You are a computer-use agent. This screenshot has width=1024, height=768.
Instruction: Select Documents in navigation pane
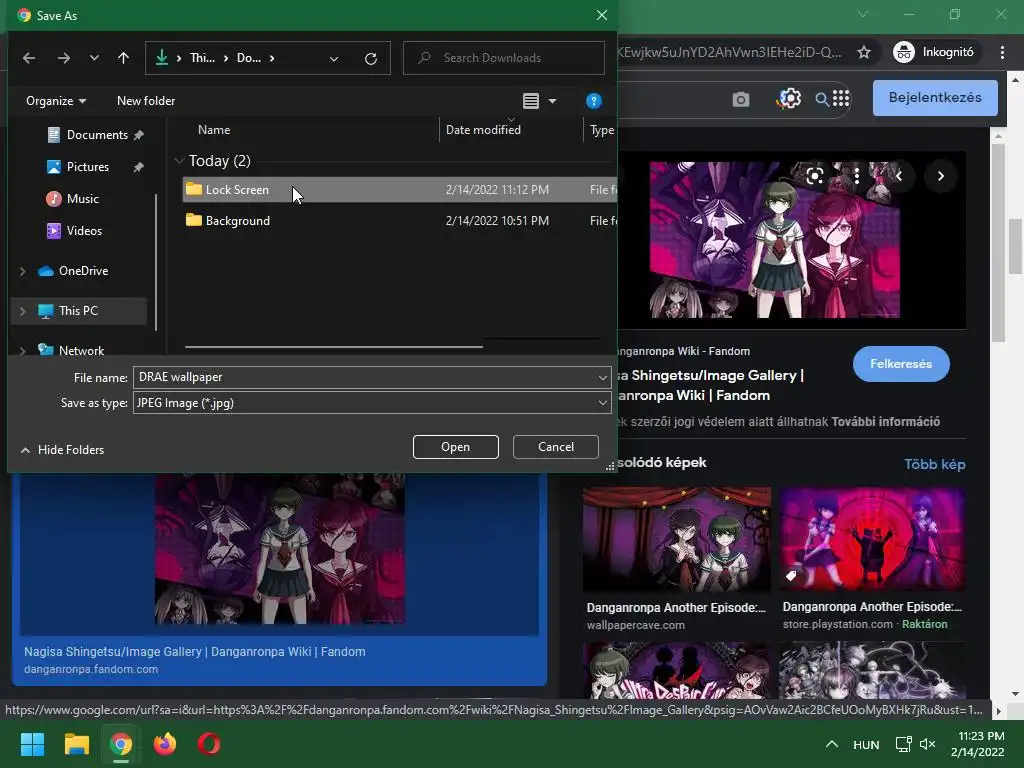pos(96,135)
